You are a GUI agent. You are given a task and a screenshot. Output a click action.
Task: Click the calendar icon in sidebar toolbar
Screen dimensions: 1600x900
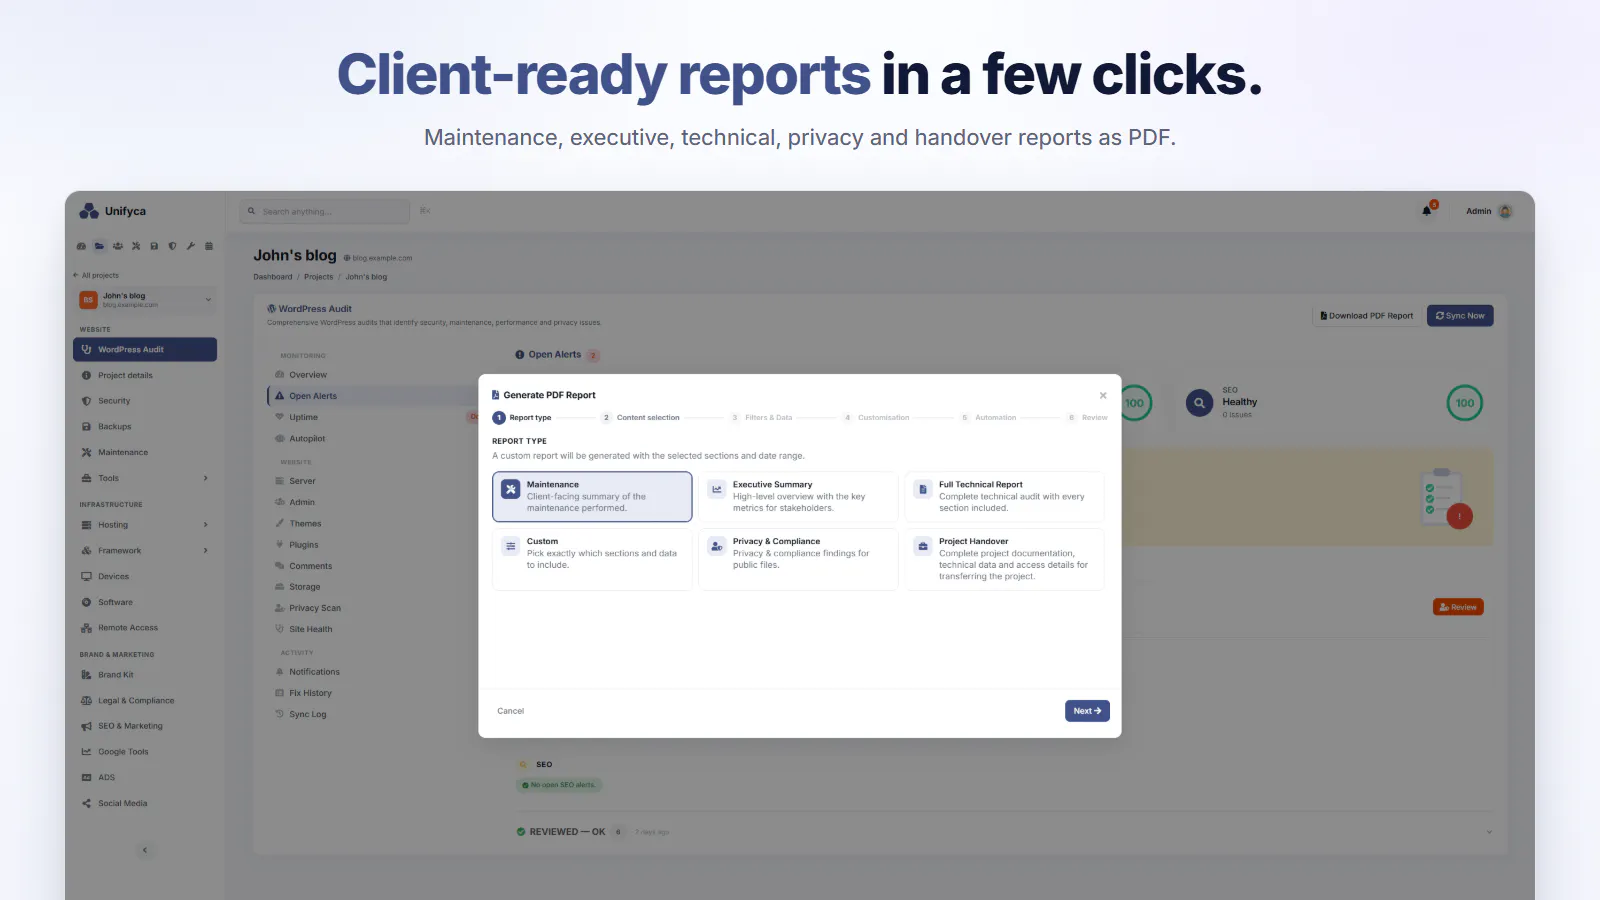tap(209, 246)
